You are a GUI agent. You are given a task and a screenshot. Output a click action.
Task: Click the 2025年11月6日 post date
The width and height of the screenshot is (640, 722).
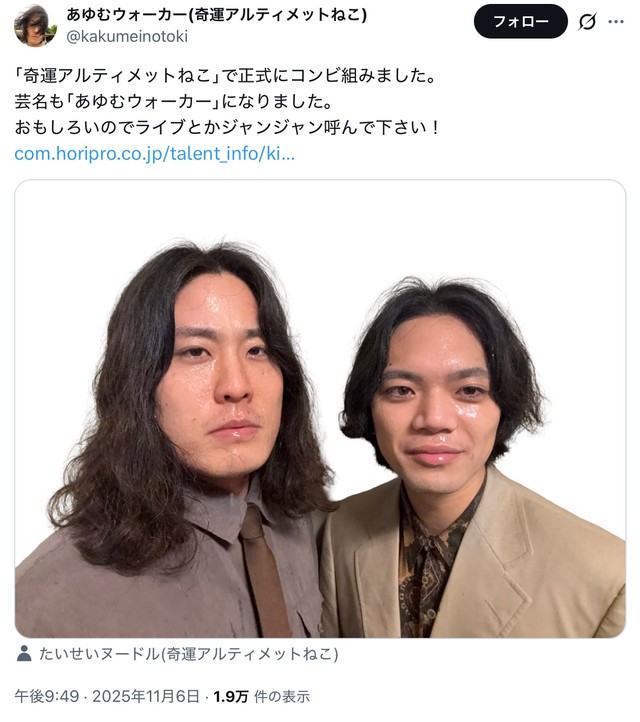[146, 696]
